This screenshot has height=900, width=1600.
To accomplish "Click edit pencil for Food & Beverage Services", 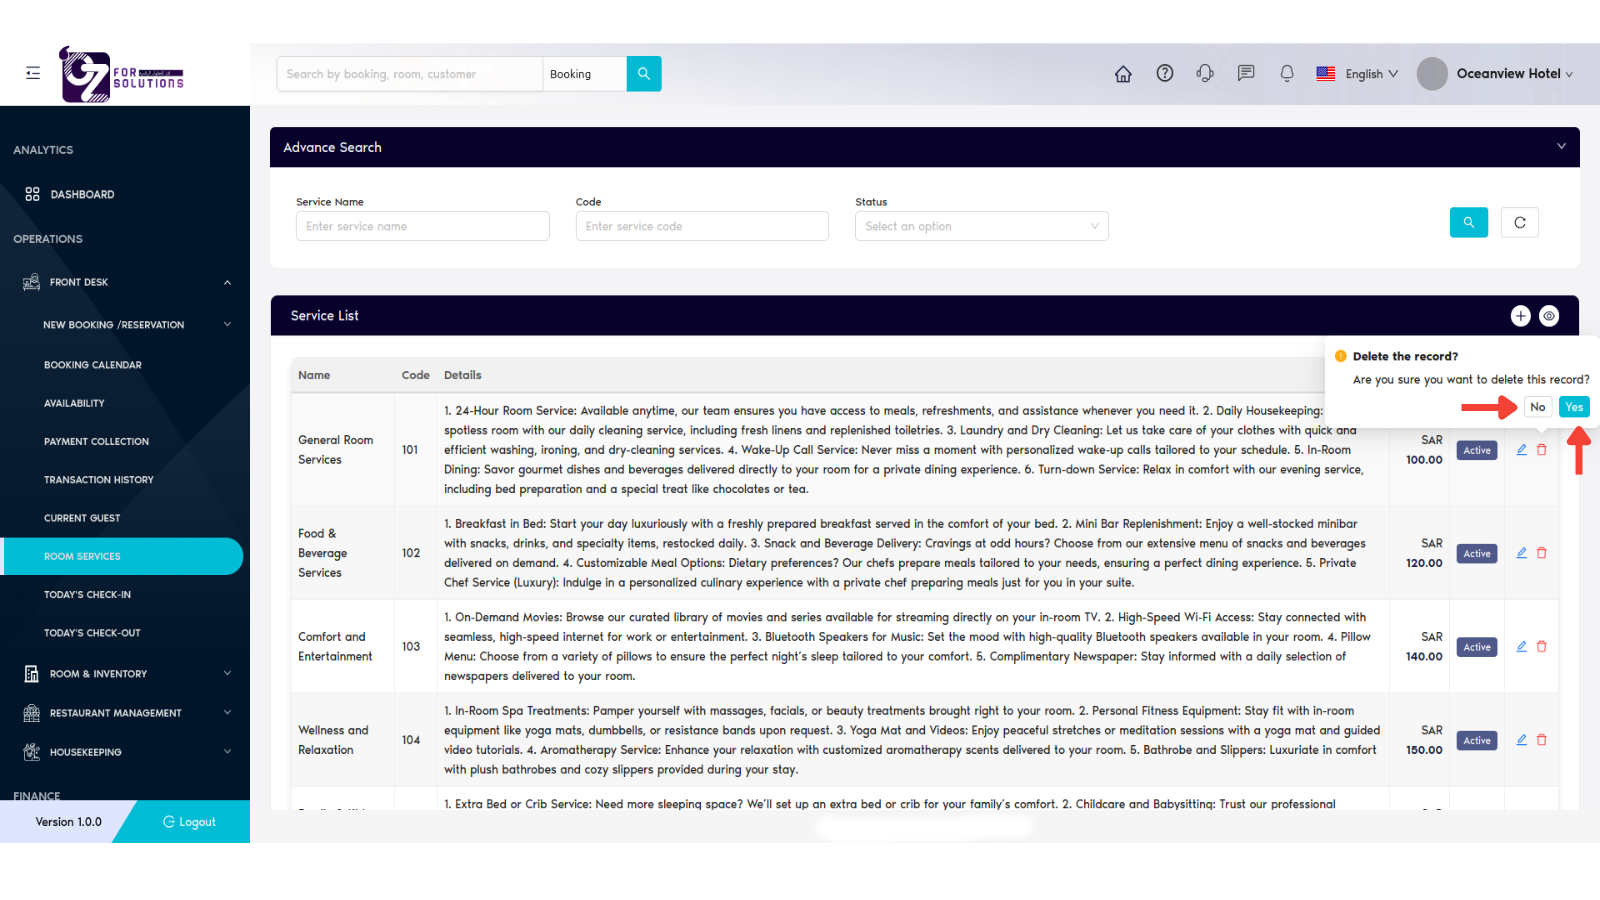I will [x=1521, y=553].
